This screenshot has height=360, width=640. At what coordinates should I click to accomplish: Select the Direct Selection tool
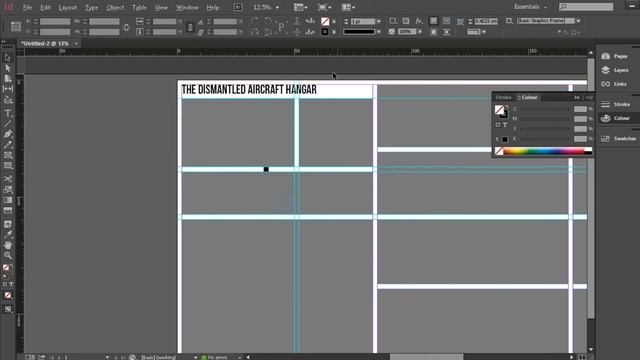pos(7,68)
